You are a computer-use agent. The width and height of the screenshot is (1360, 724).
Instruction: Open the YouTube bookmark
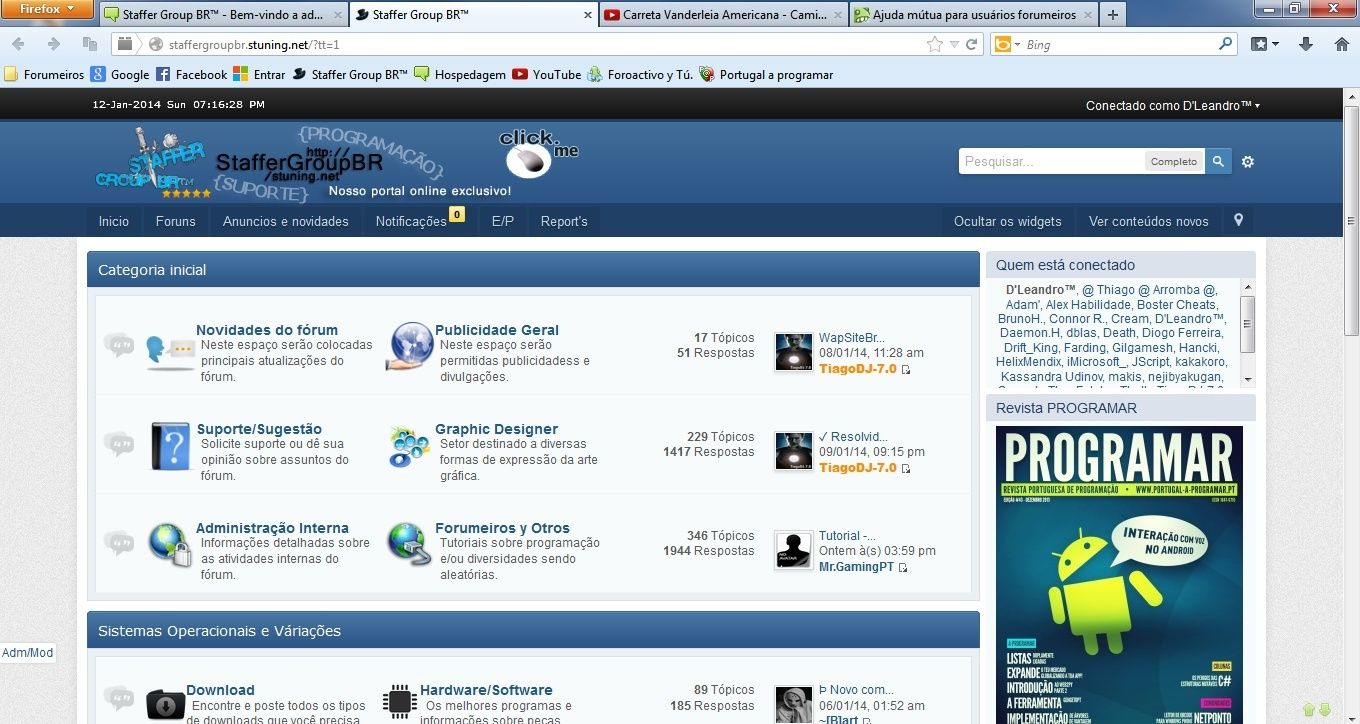(546, 74)
